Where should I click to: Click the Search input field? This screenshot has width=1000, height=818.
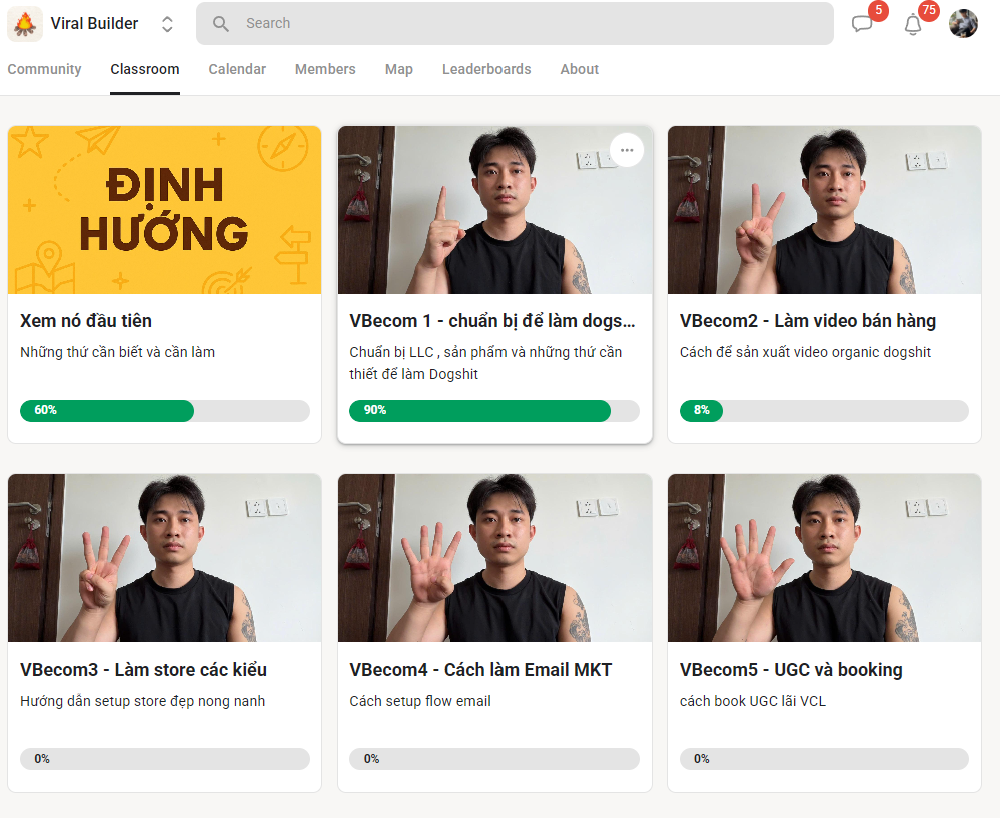tap(515, 24)
